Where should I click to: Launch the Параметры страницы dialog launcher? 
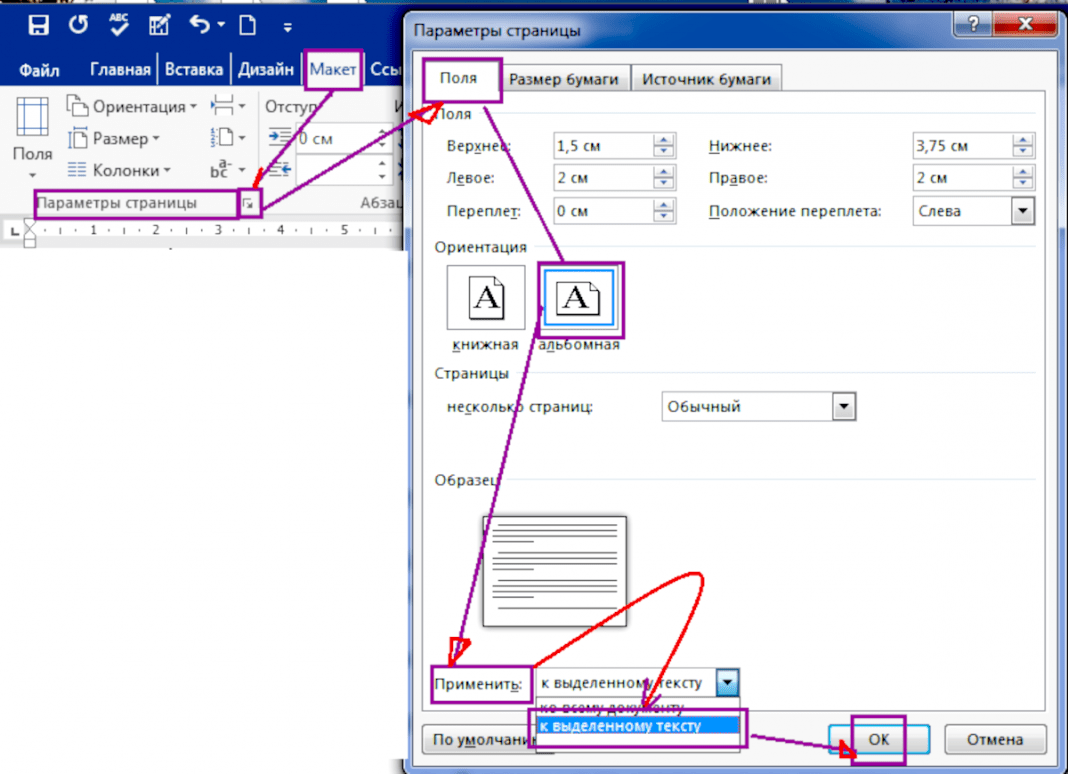(249, 203)
